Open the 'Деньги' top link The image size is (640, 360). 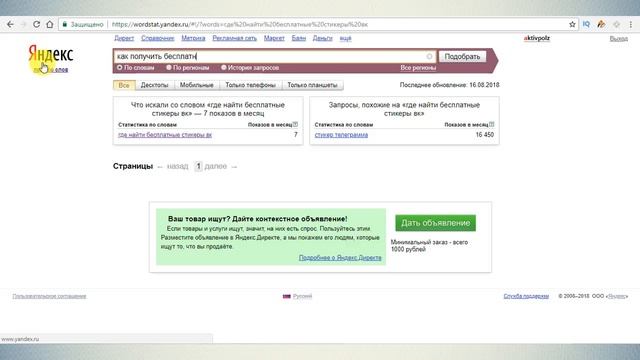pos(322,38)
